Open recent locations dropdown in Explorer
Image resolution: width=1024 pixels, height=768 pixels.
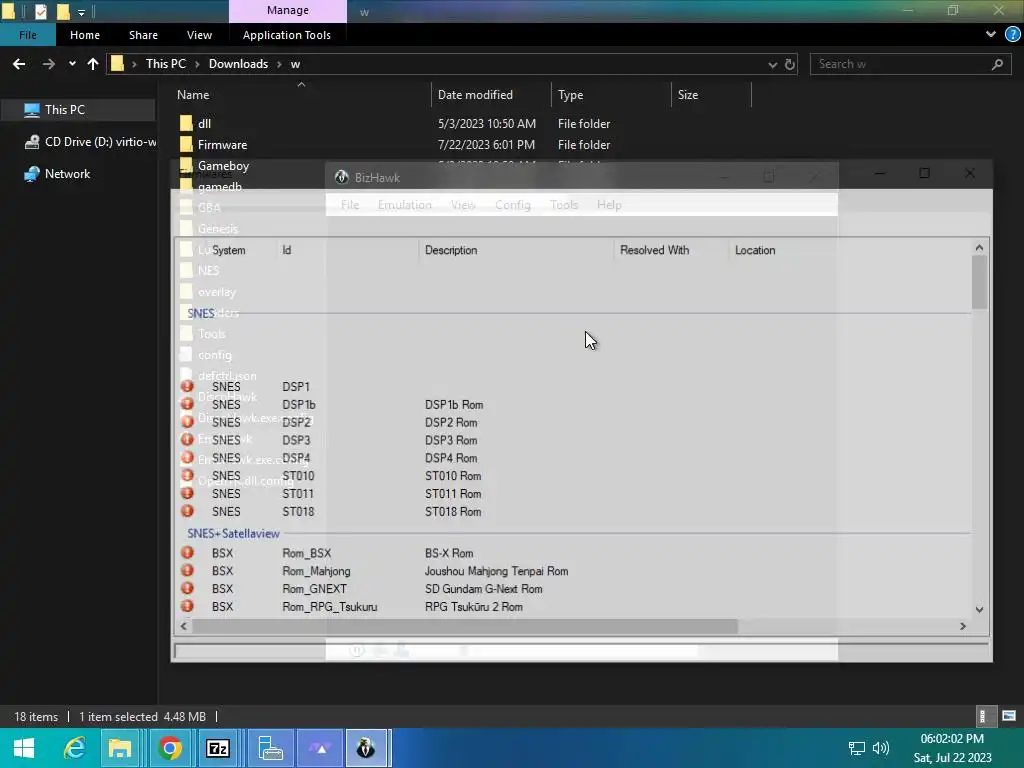(x=72, y=64)
